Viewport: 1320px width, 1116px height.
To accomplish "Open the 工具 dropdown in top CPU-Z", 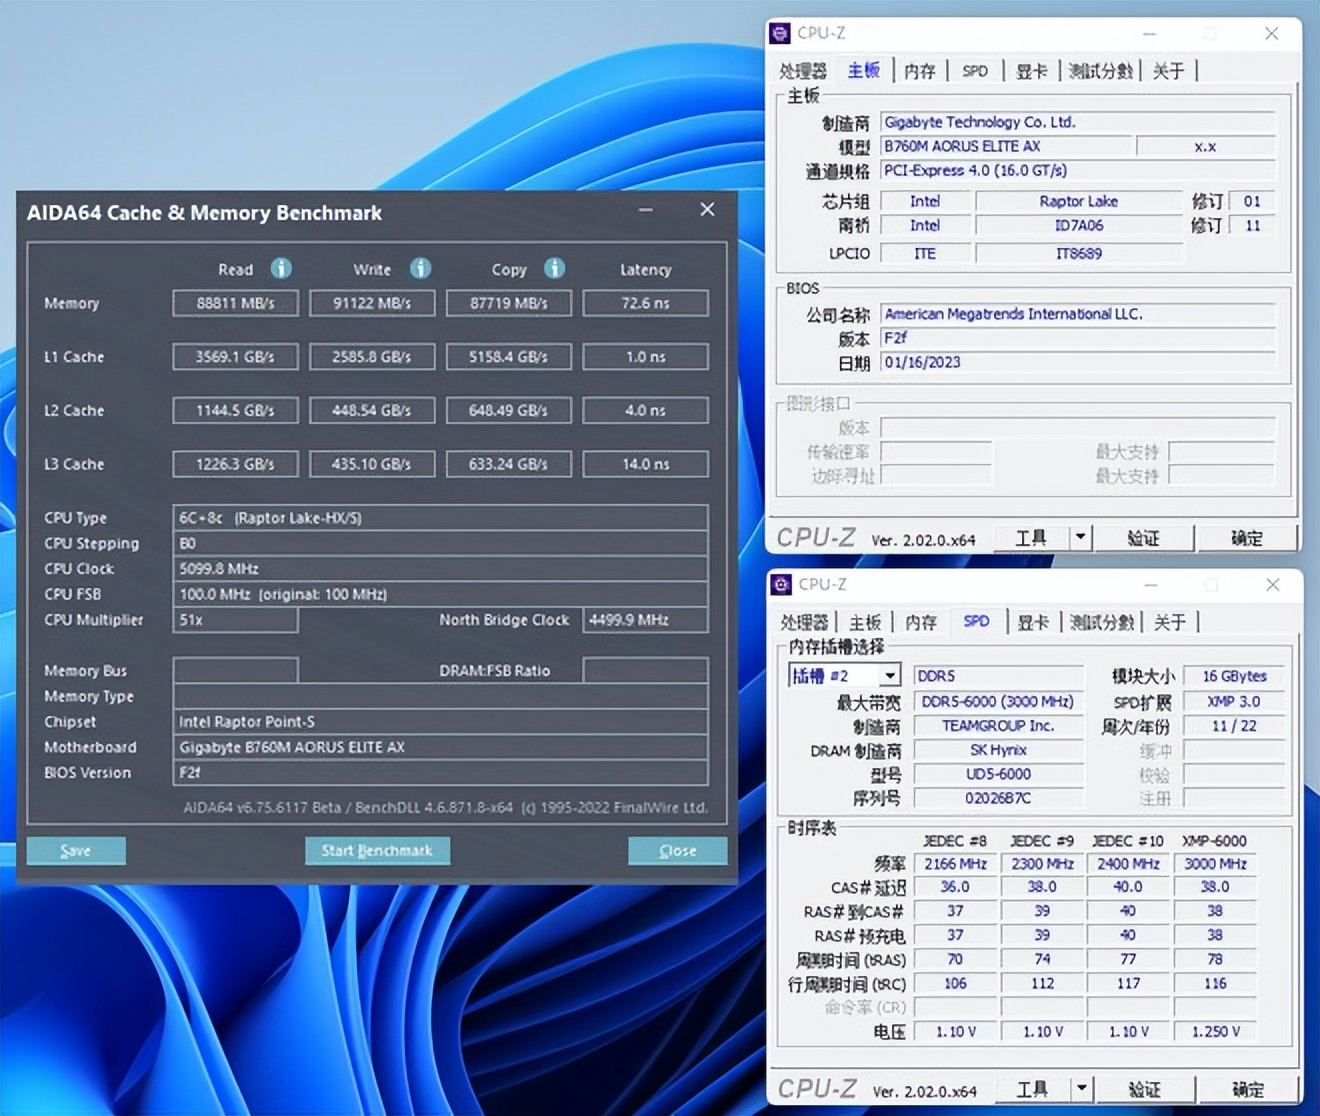I will 1080,537.
